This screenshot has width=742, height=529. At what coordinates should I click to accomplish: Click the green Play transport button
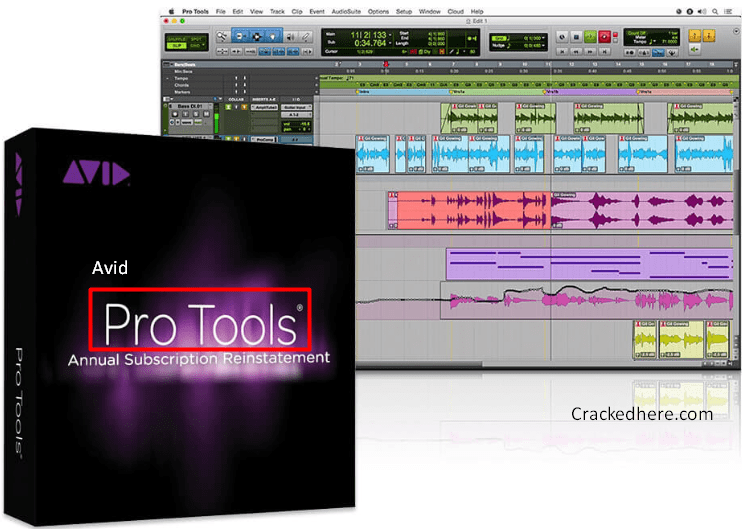pyautogui.click(x=590, y=36)
